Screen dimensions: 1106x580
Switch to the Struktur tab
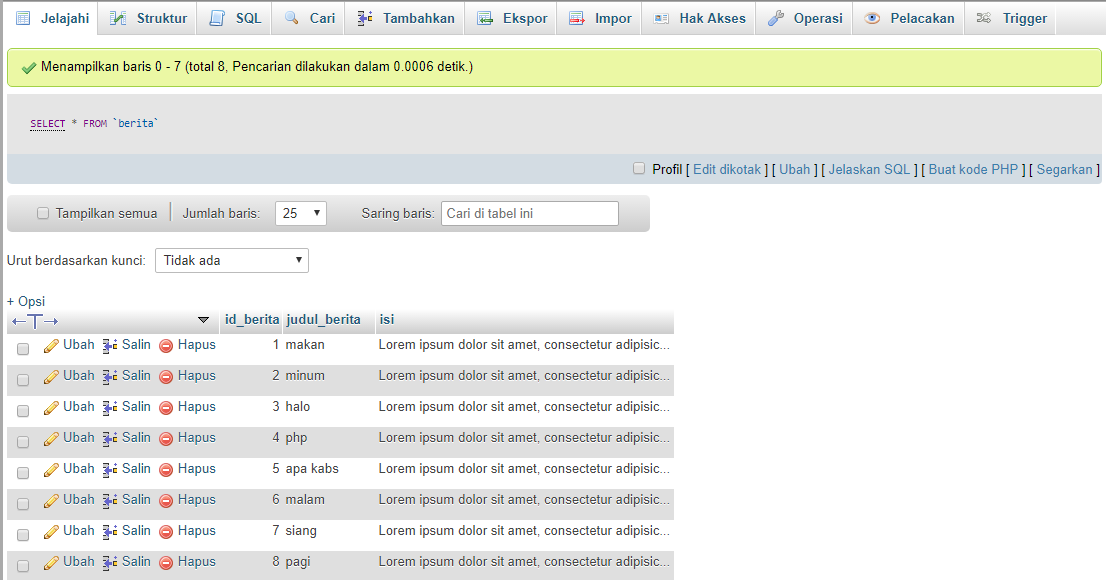(146, 17)
